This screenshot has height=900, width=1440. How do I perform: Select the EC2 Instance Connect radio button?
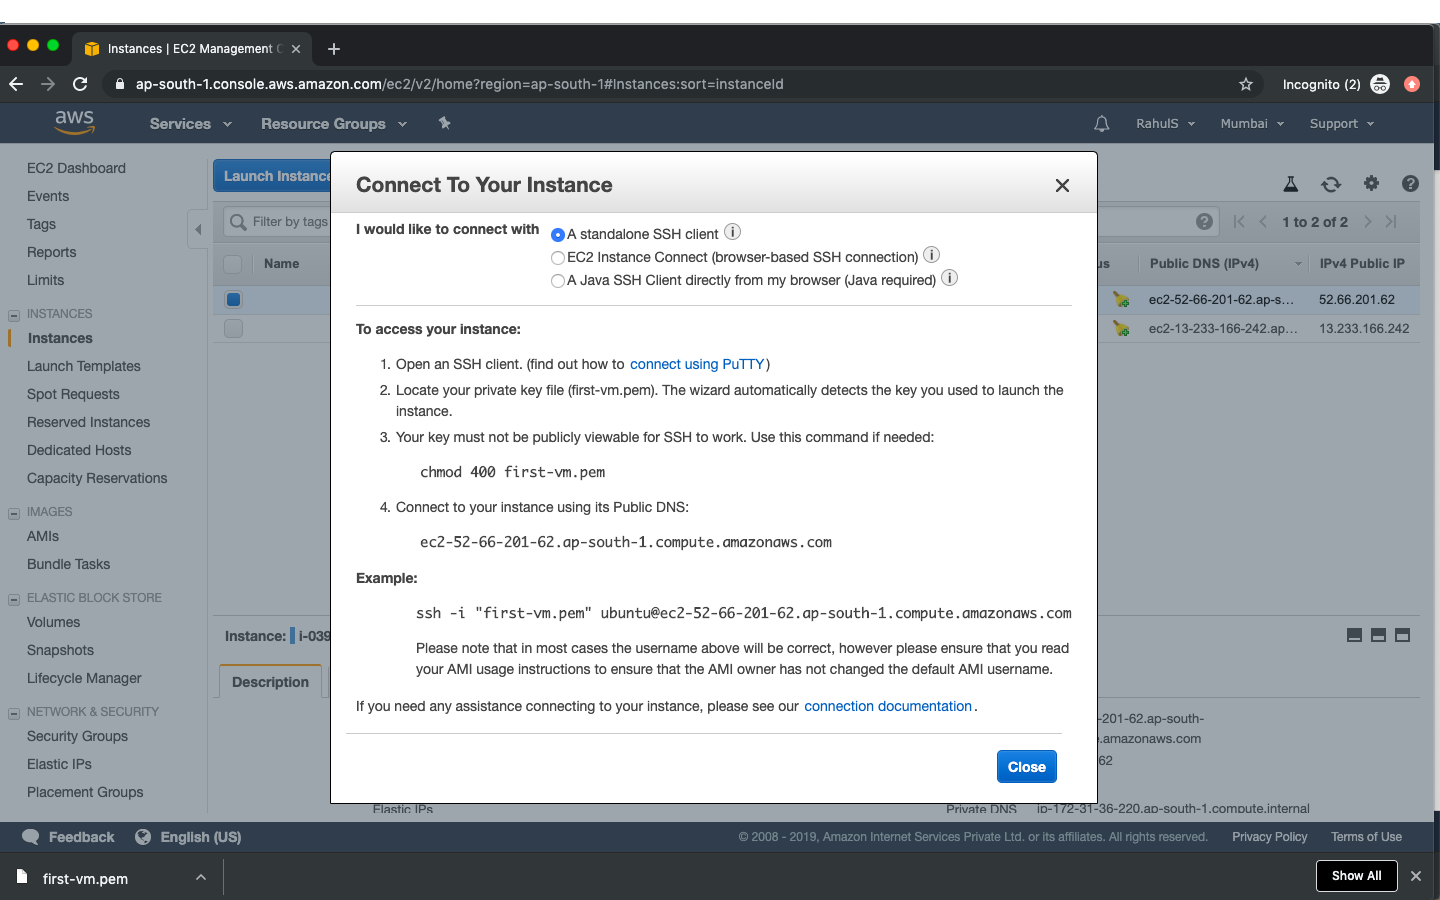[558, 257]
